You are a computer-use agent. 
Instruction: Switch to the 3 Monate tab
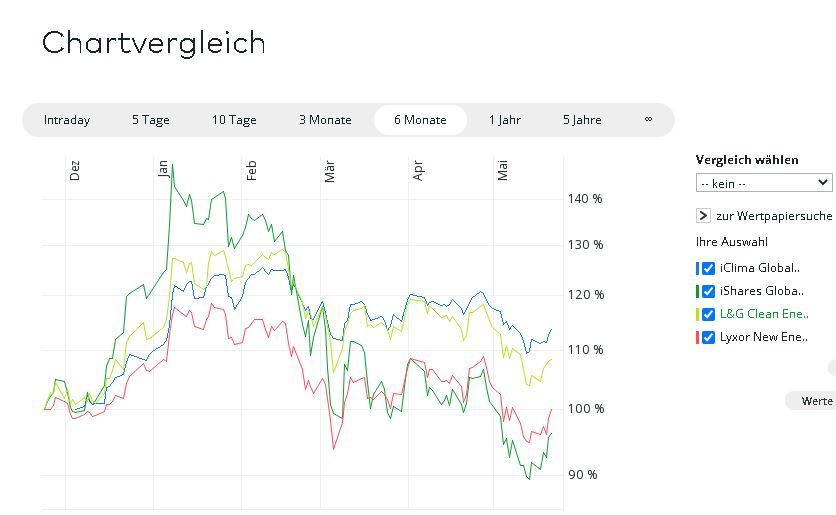coord(325,120)
